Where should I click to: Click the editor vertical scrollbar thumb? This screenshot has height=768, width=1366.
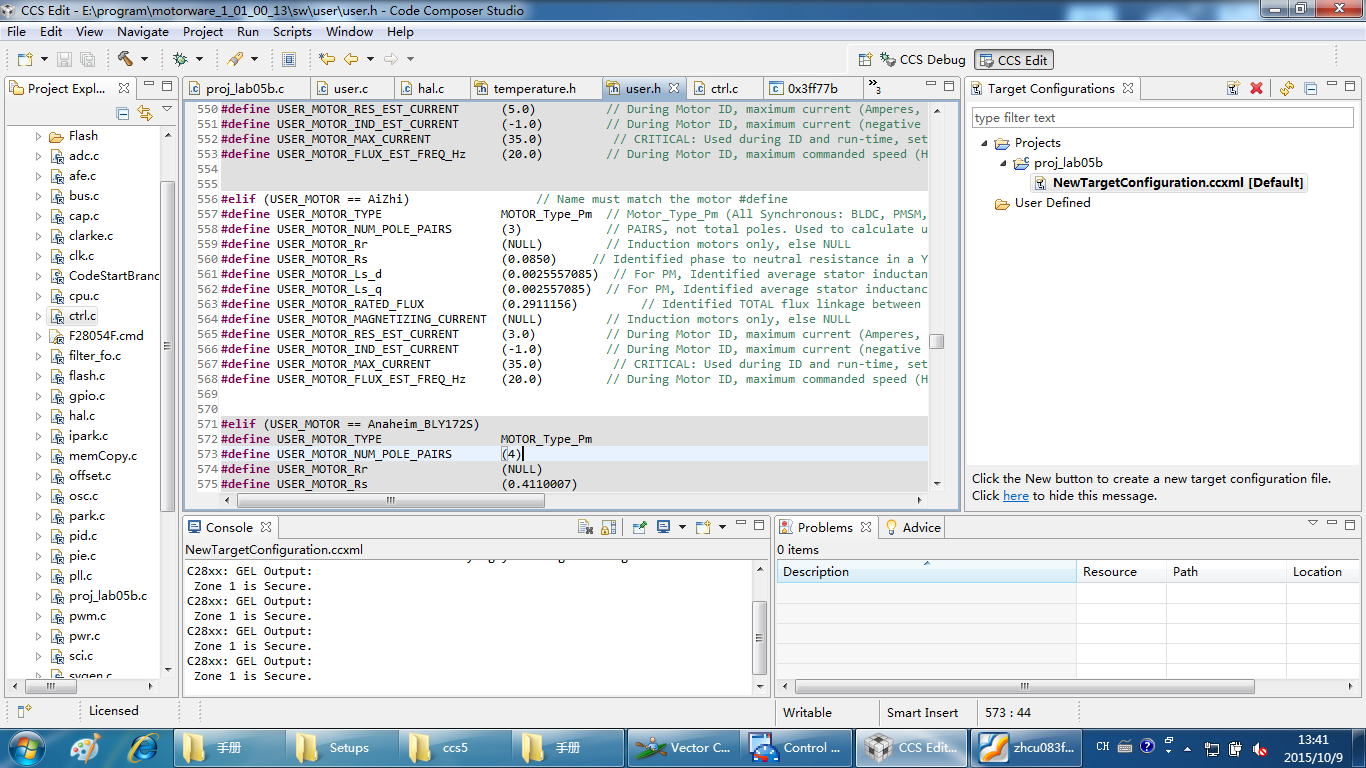click(936, 341)
